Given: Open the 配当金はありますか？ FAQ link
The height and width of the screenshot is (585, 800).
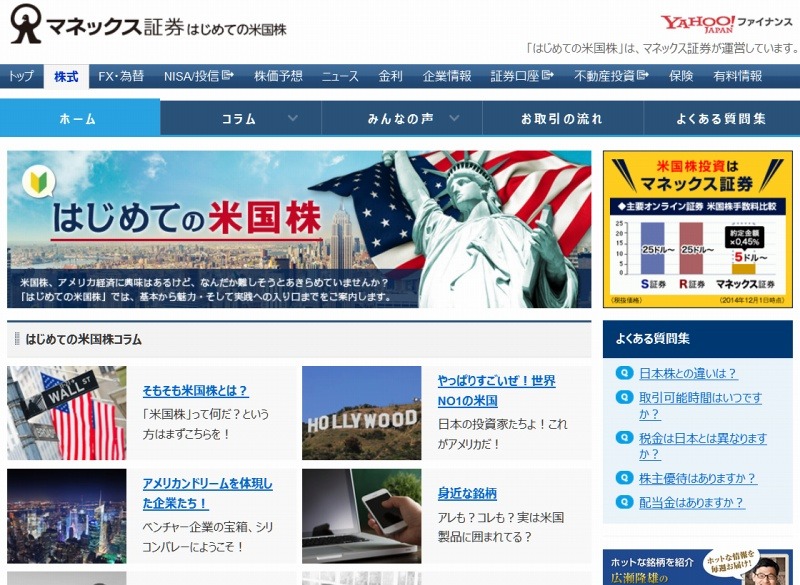Looking at the screenshot, I should pyautogui.click(x=692, y=502).
